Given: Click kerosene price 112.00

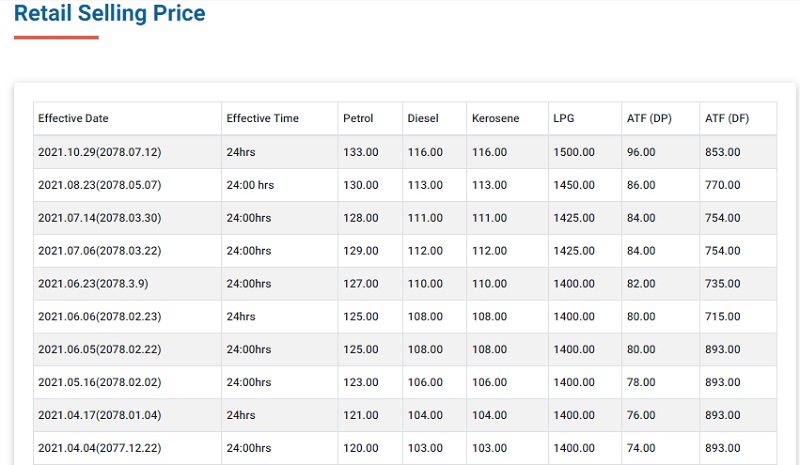Looking at the screenshot, I should point(489,251).
